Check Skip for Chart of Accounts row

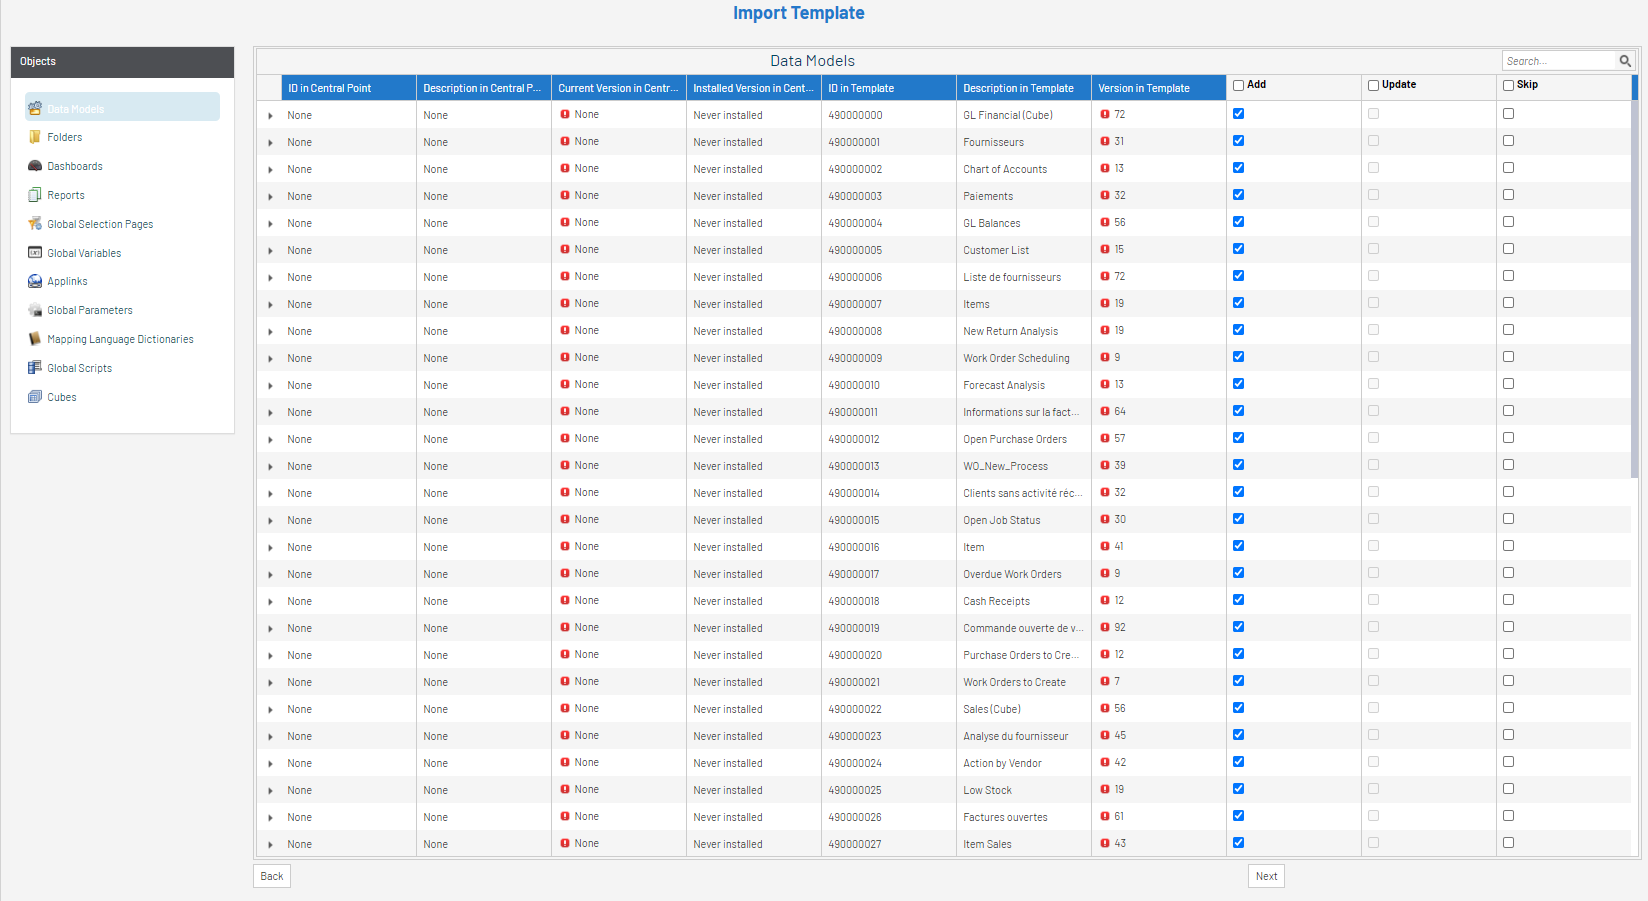coord(1508,168)
